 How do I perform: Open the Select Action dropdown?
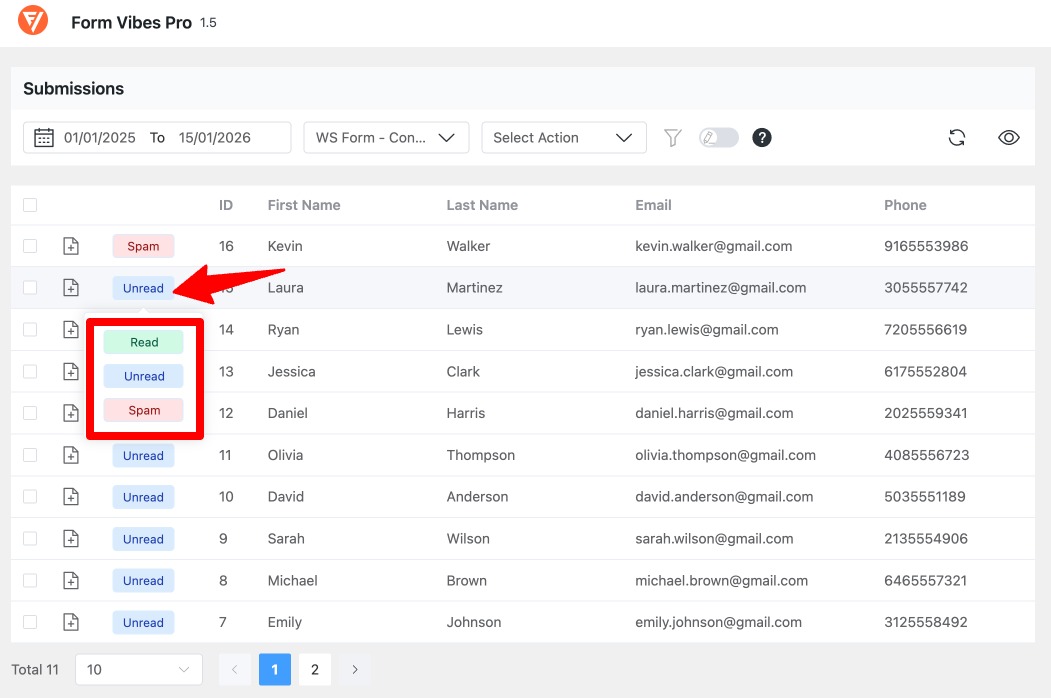pos(563,137)
